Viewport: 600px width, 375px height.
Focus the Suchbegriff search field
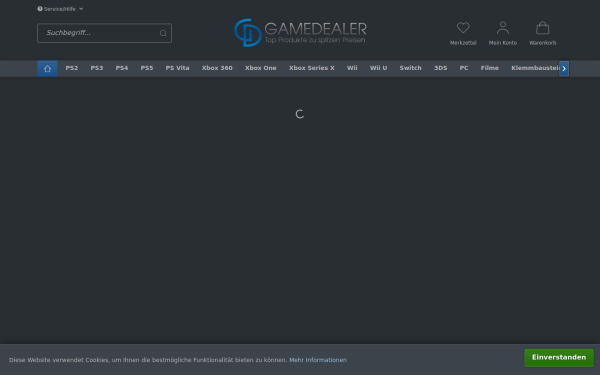(x=104, y=33)
